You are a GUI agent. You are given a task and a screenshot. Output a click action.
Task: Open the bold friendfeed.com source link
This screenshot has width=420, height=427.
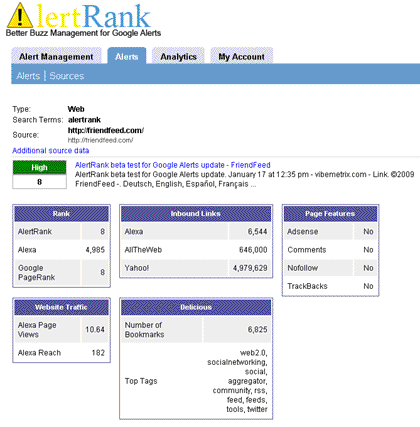tap(106, 130)
